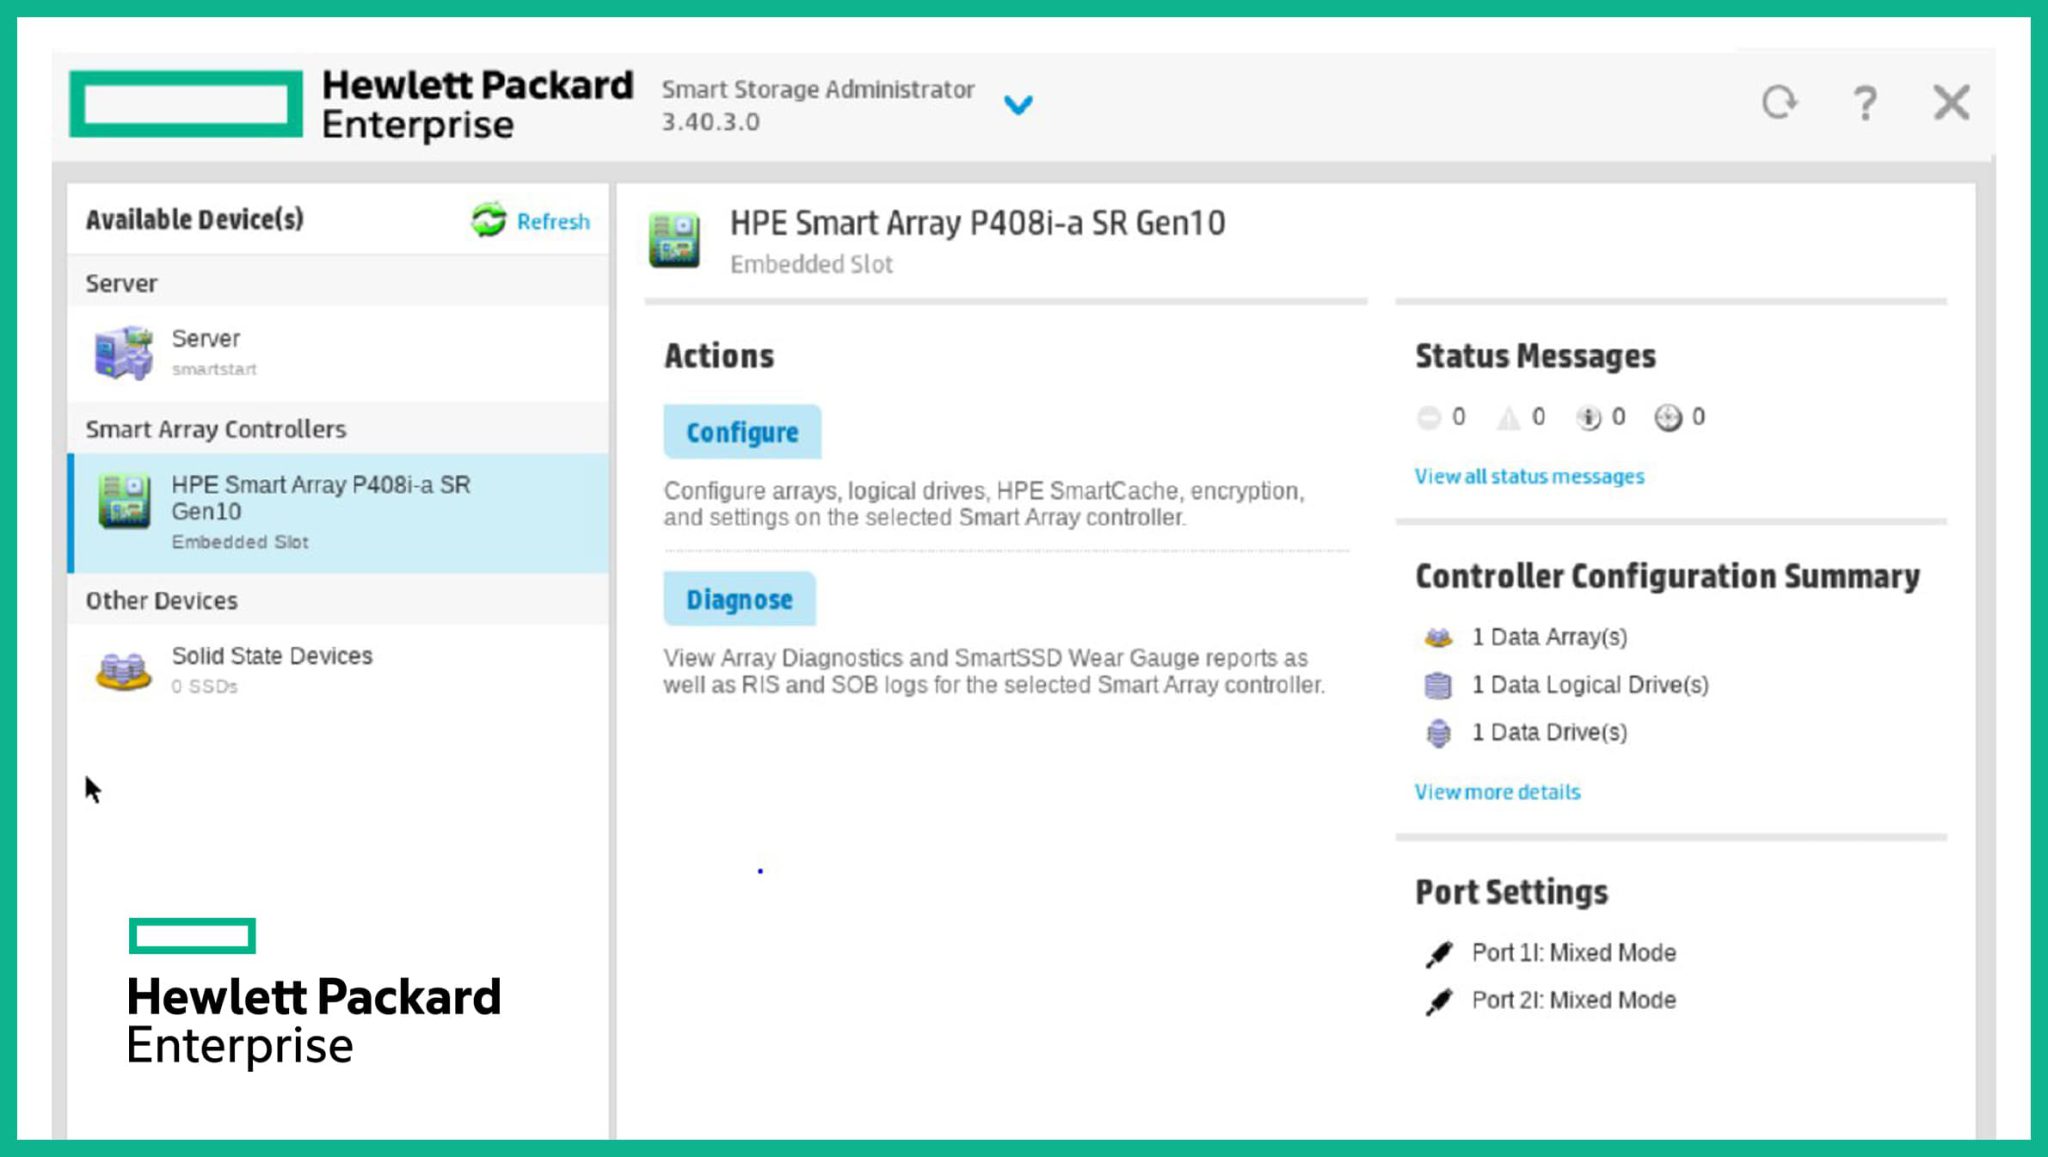Select HPE Smart Array P408i-a SR Gen10 entry
Viewport: 2048px width, 1157px height.
point(338,513)
